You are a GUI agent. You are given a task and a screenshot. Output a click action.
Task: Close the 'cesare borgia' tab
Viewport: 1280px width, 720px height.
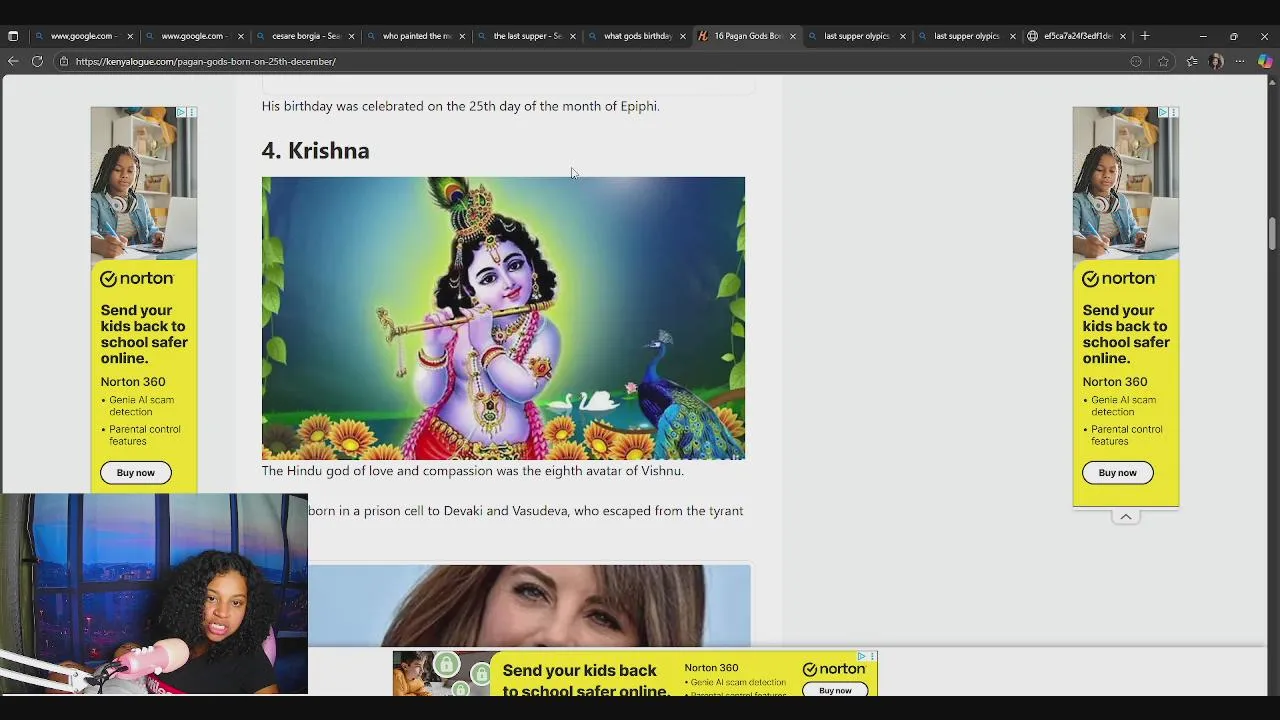[351, 36]
